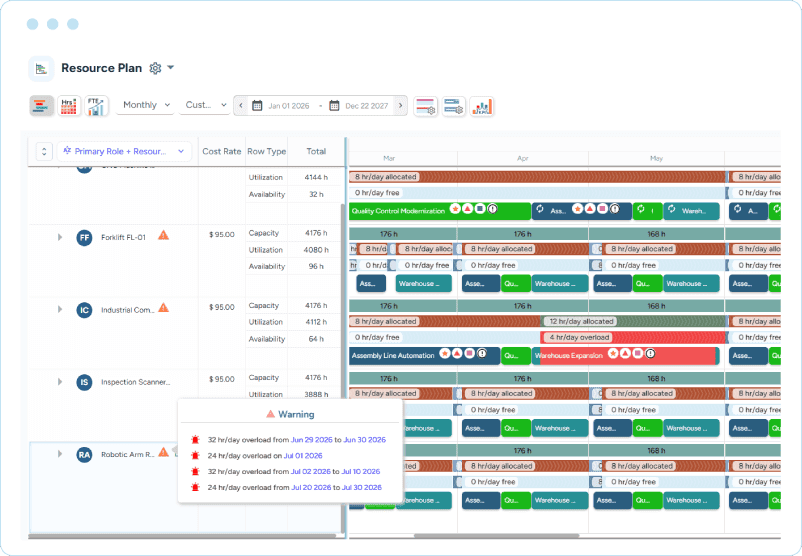Screen dimensions: 802x556
Task: Open the Jul 02 2026 date link
Action: [310, 472]
